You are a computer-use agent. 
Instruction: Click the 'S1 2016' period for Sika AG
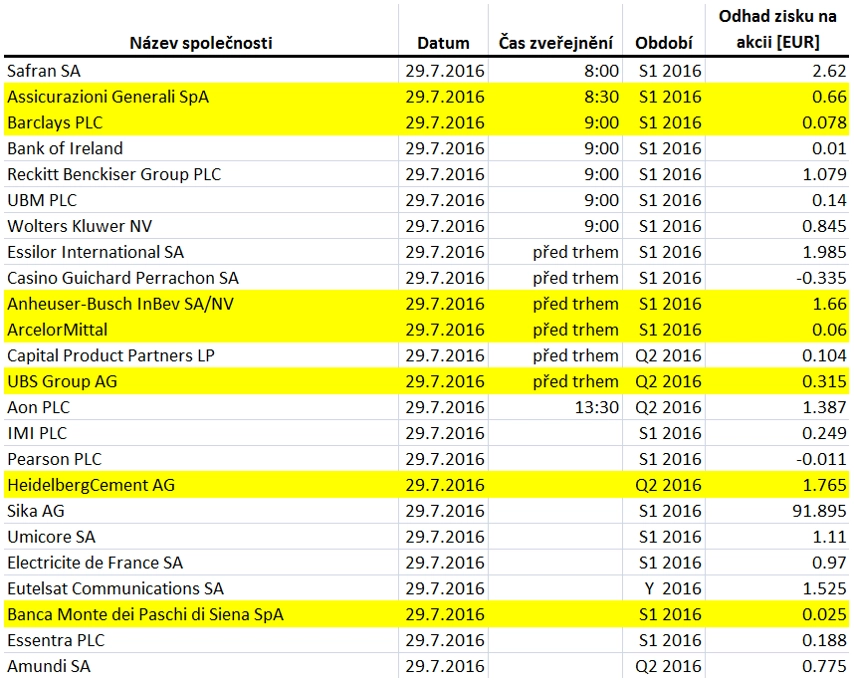click(x=670, y=511)
